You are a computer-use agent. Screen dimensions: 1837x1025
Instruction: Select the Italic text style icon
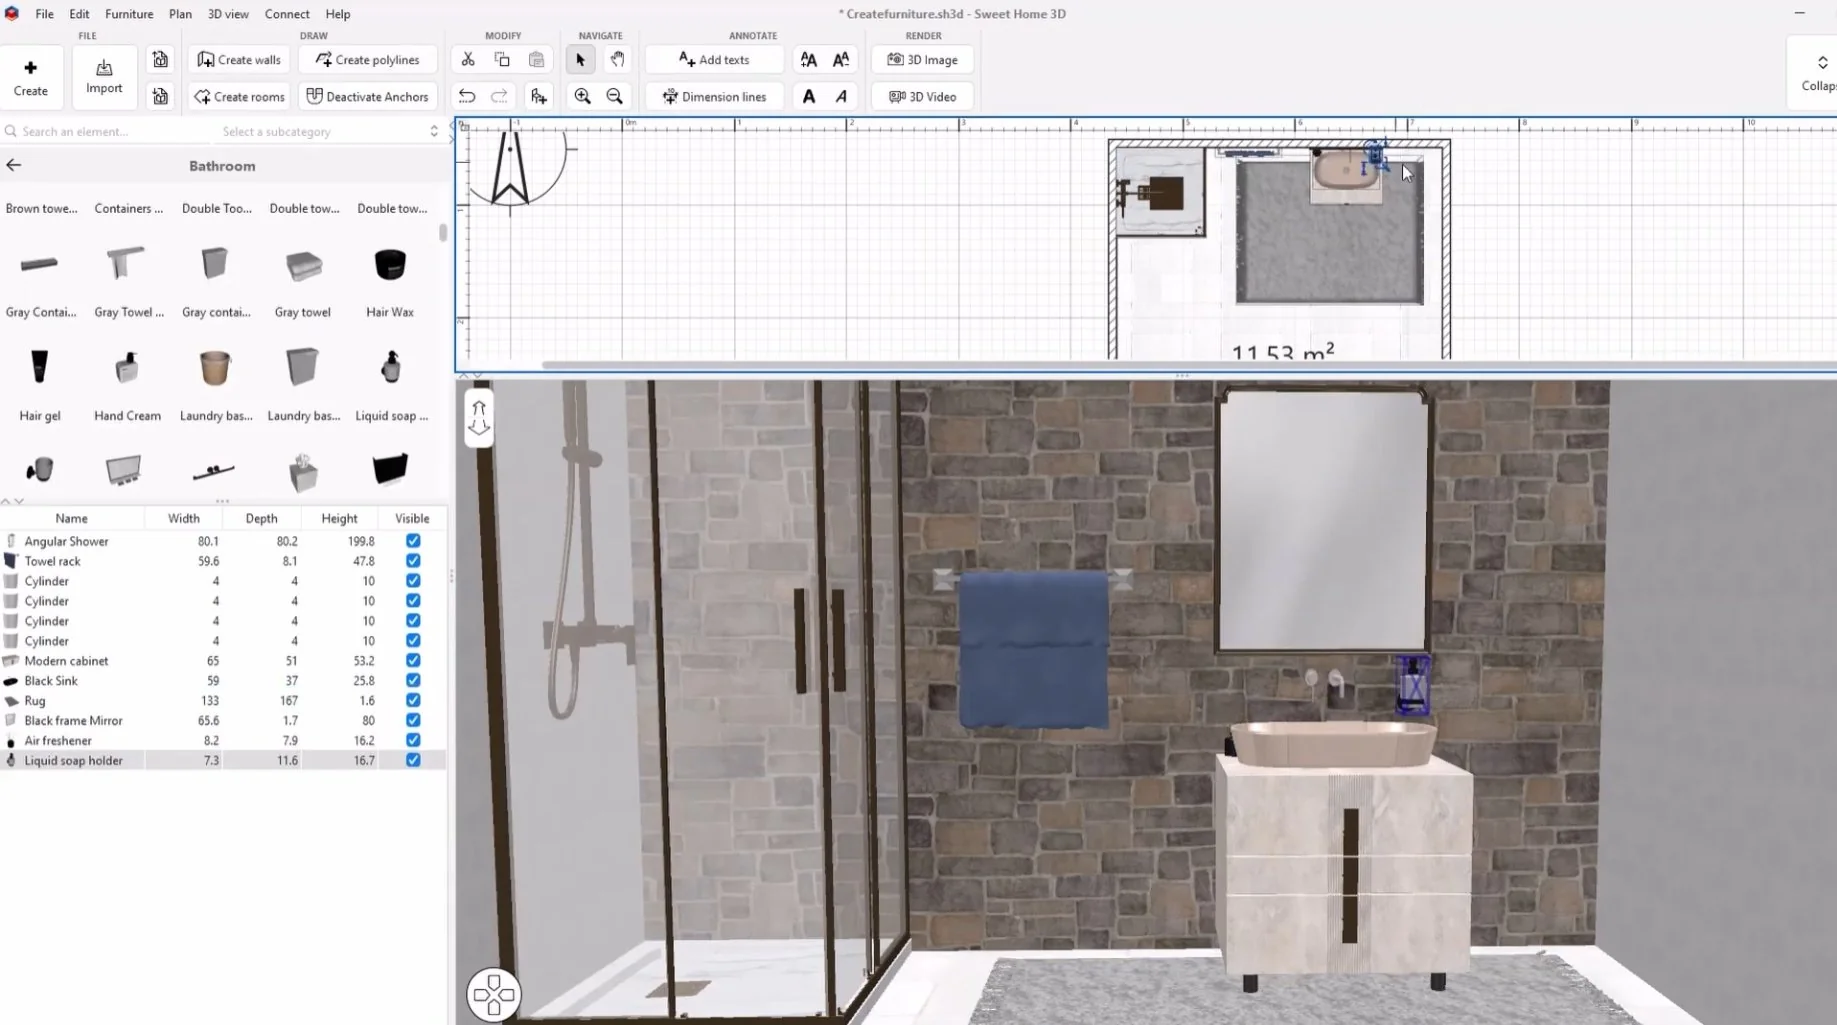841,97
